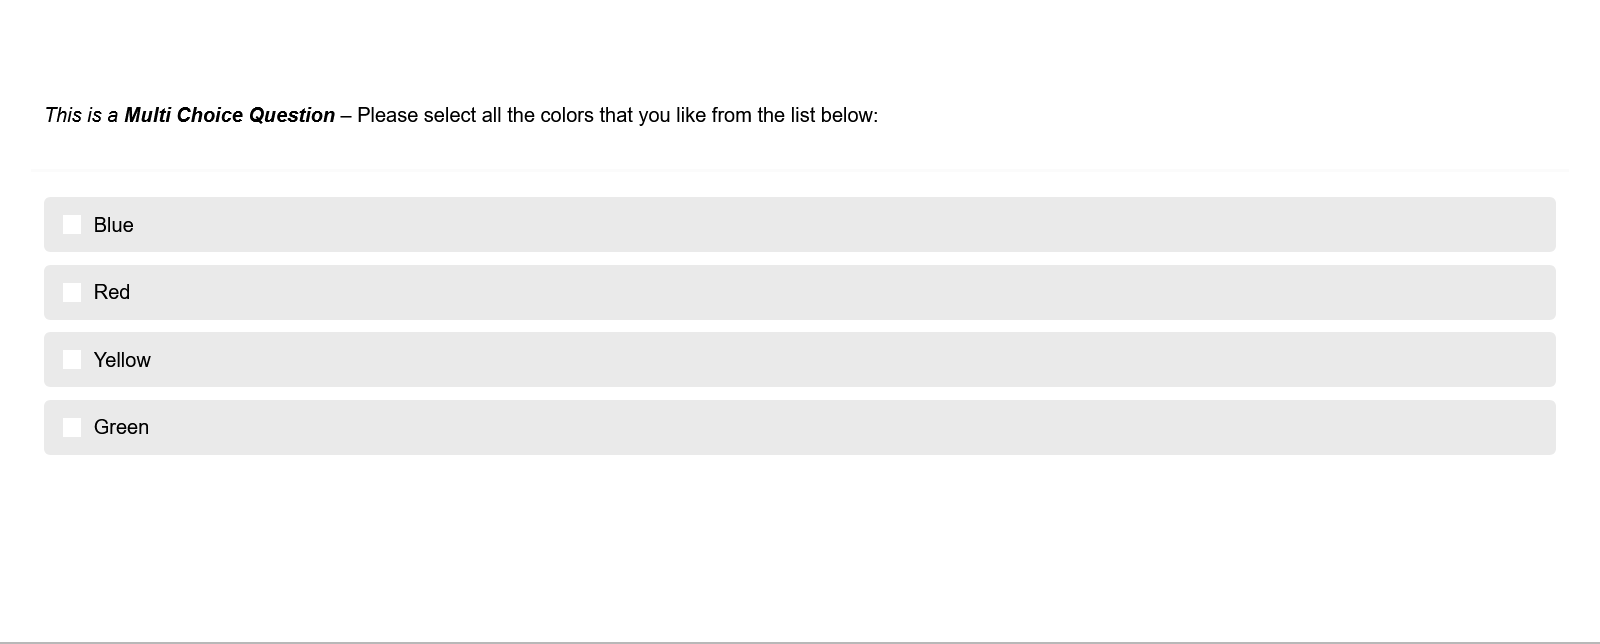Click the Multi Choice Question heading
This screenshot has width=1600, height=644.
tap(229, 115)
